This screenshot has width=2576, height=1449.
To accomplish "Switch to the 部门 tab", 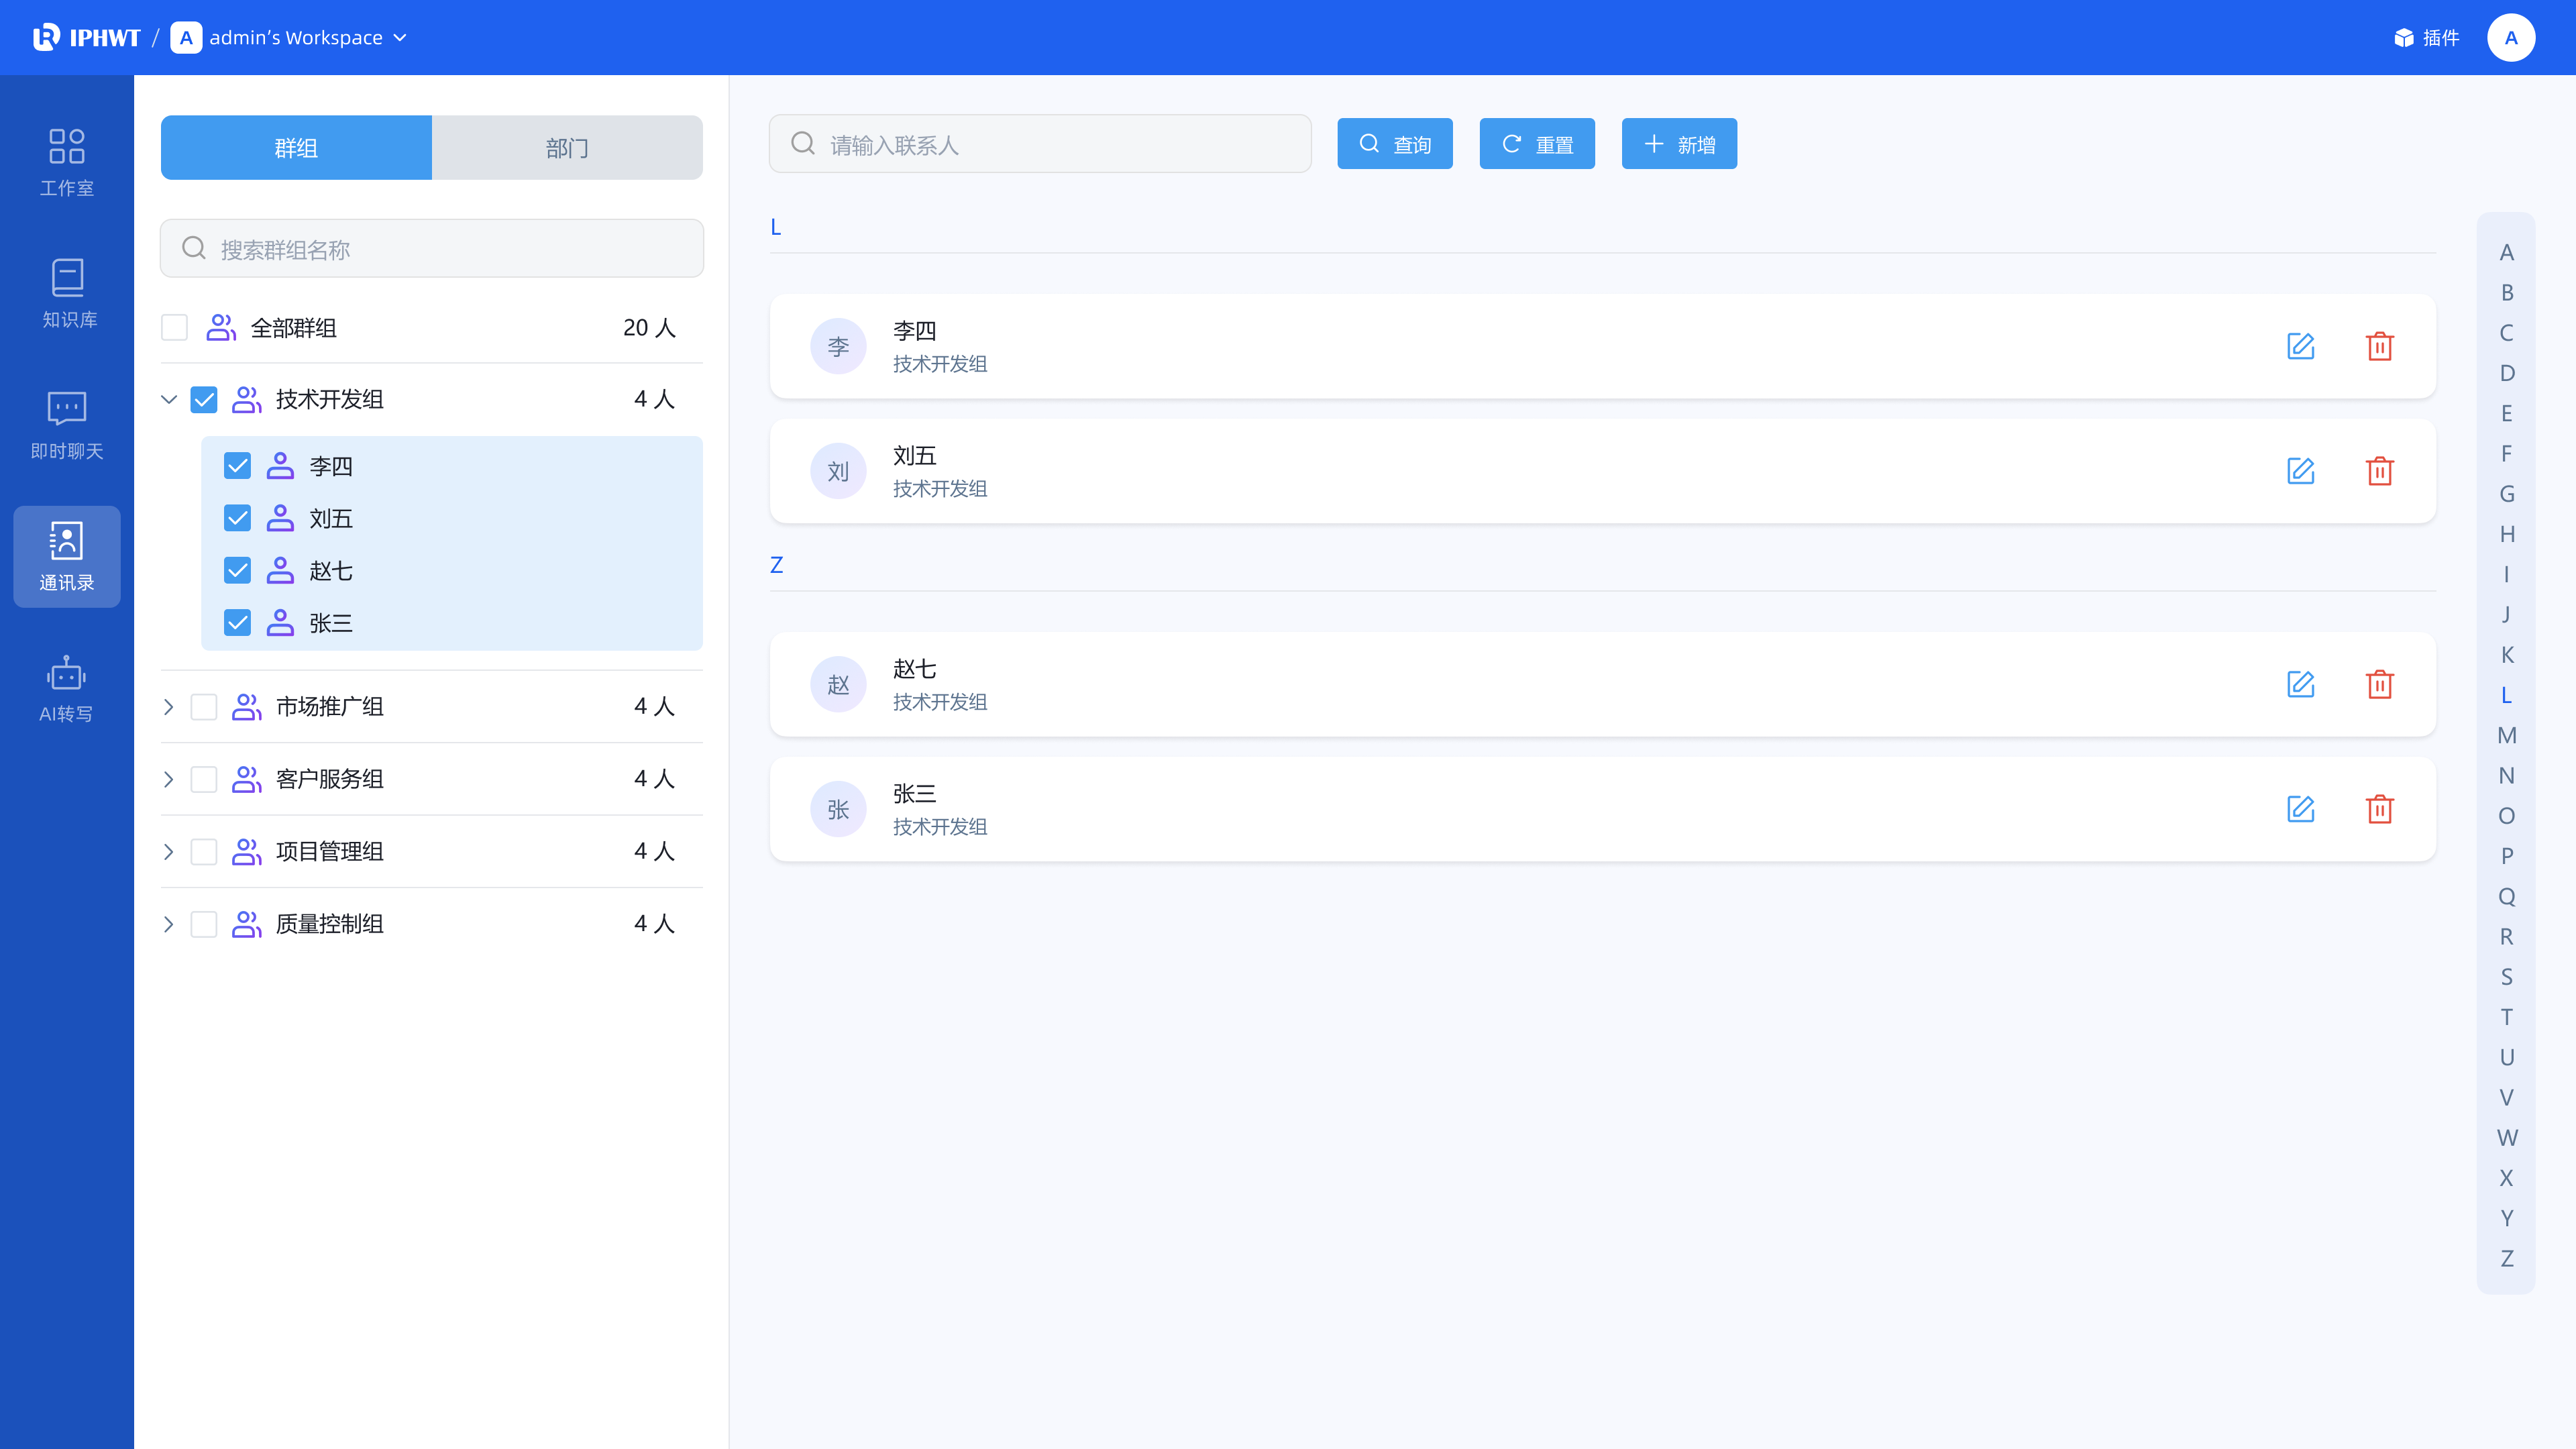I will 567,148.
